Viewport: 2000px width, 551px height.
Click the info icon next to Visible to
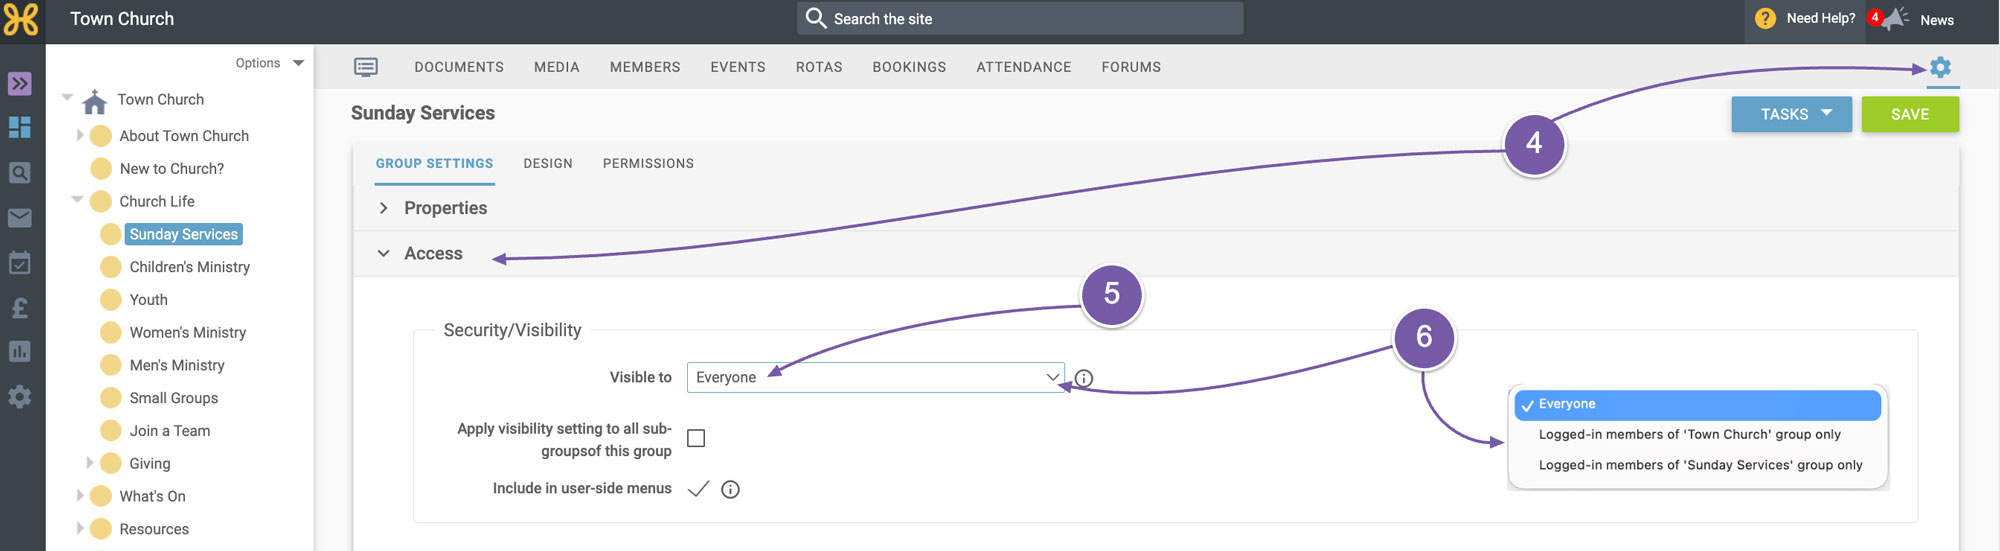click(1084, 378)
